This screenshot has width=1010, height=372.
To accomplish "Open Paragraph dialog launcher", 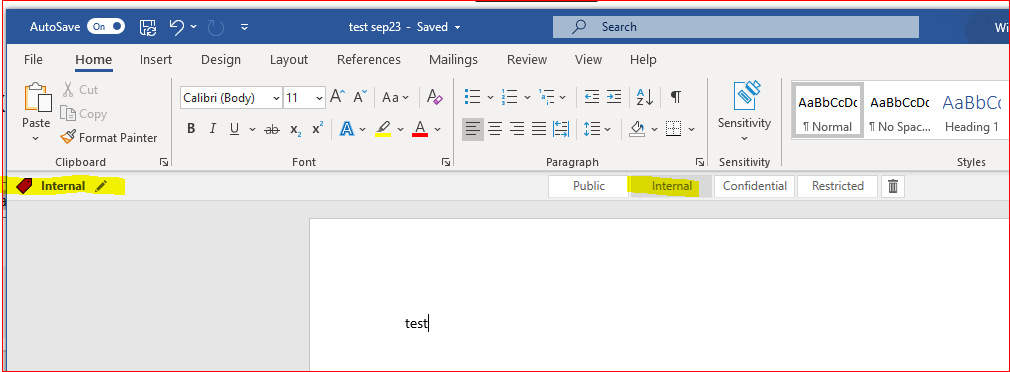I will coord(700,163).
